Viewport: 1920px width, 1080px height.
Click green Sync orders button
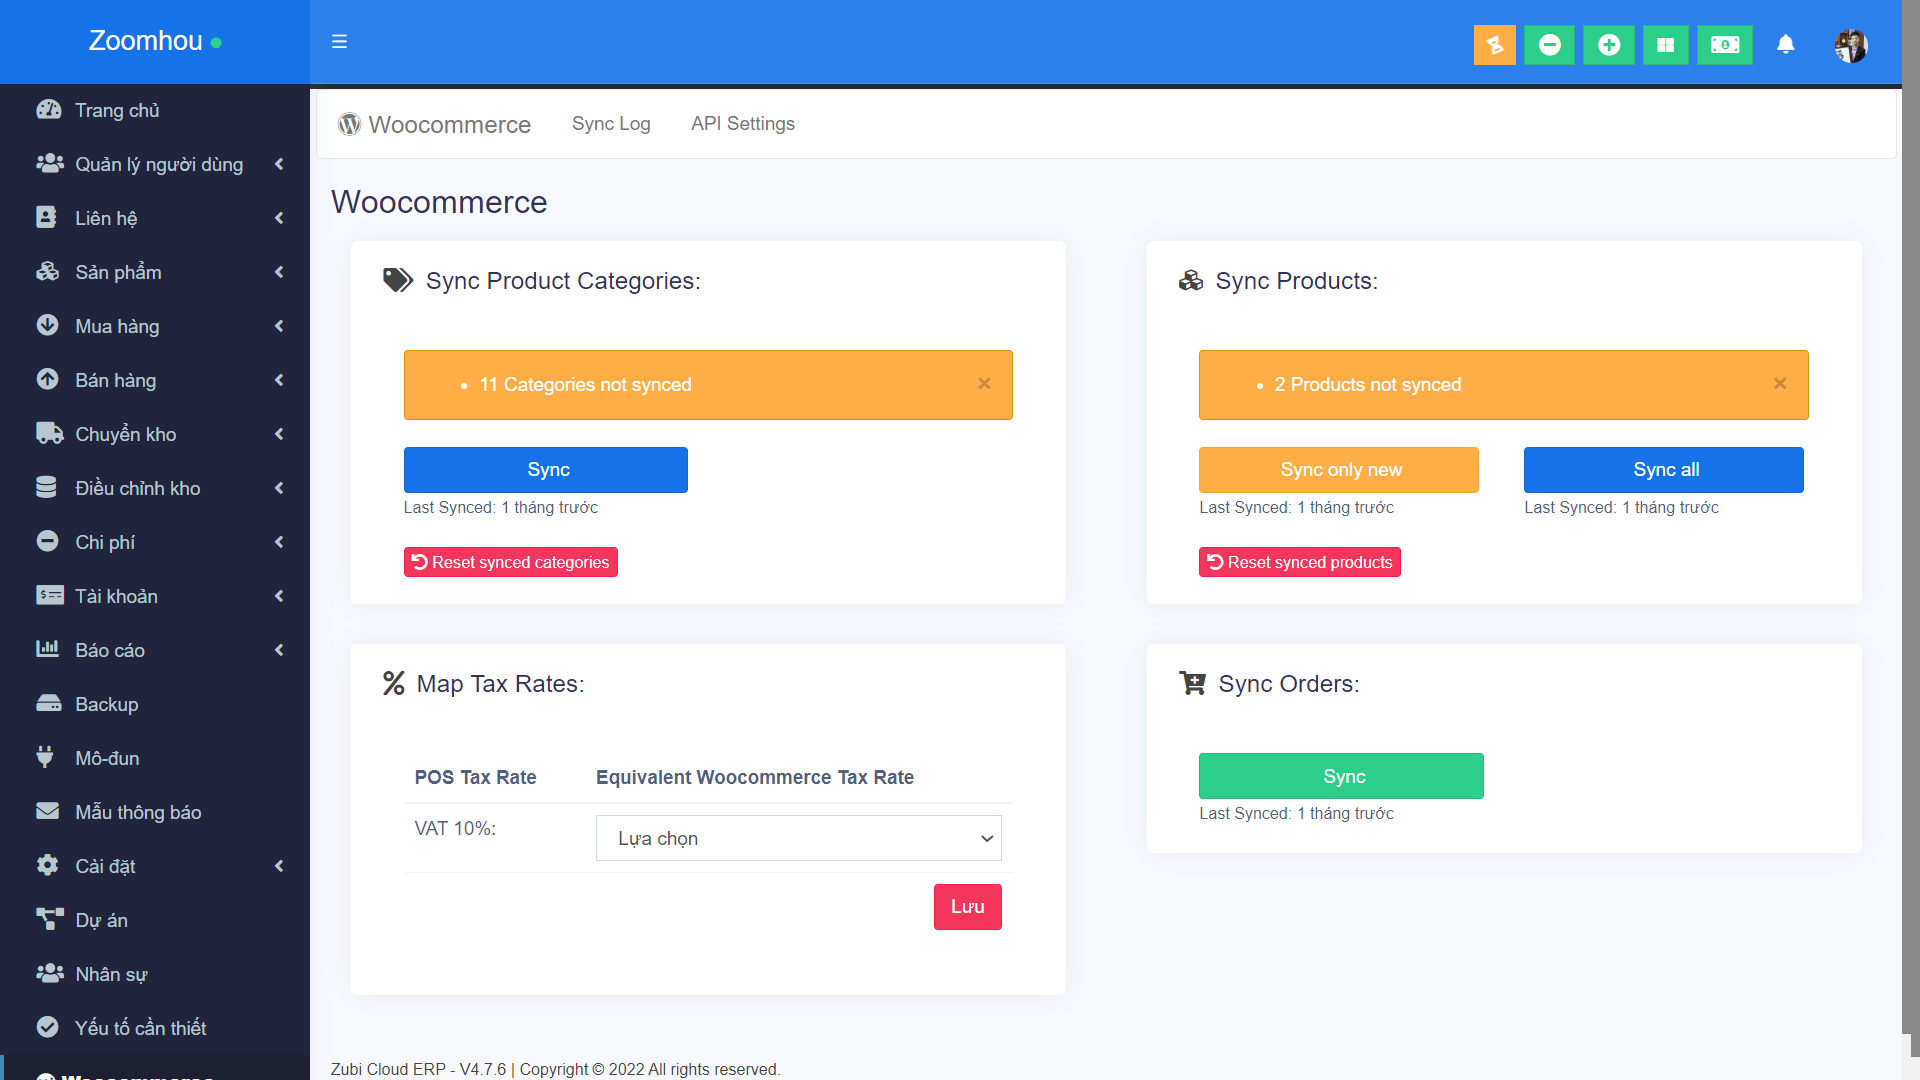1341,776
